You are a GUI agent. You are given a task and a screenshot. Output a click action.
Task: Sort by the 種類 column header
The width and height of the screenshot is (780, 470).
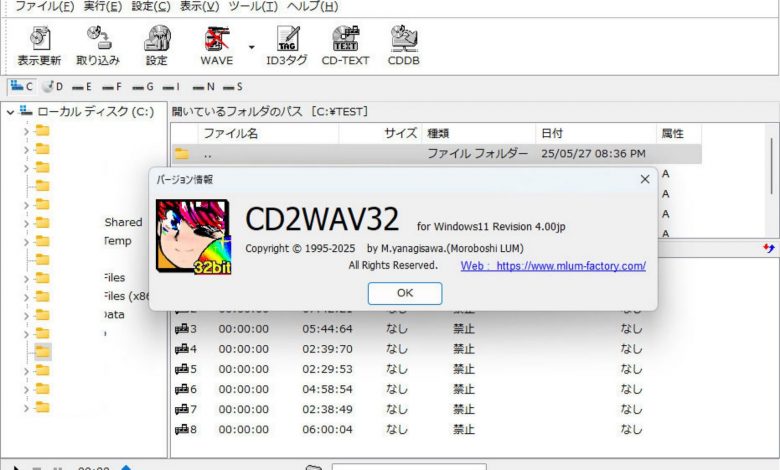[x=479, y=133]
